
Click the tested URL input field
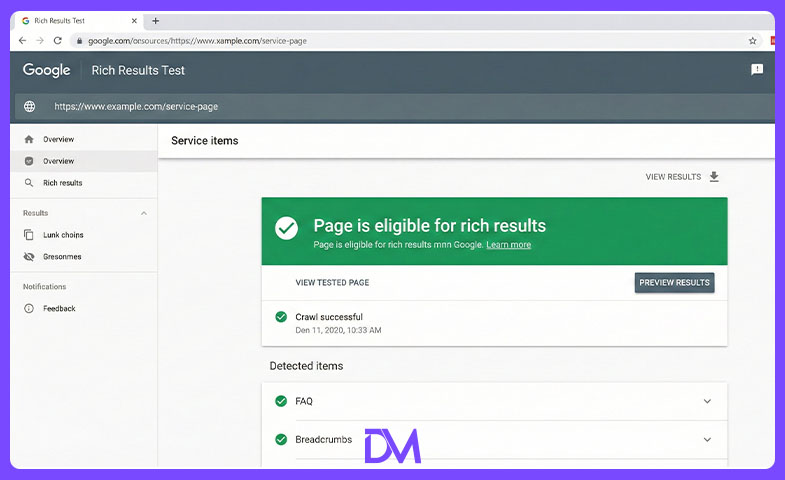tap(395, 106)
